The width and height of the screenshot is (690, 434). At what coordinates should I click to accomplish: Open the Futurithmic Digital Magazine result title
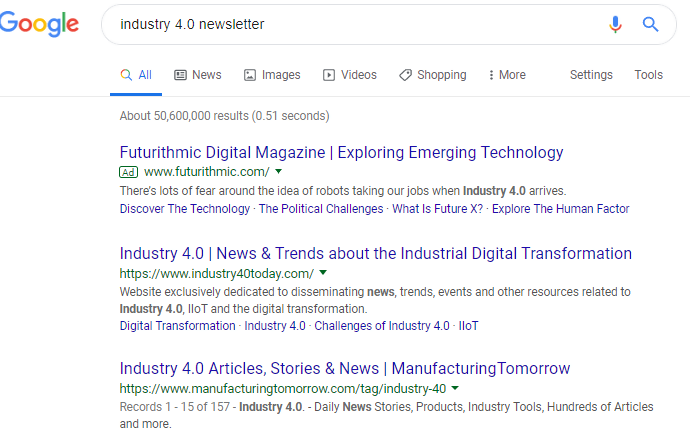[x=341, y=152]
